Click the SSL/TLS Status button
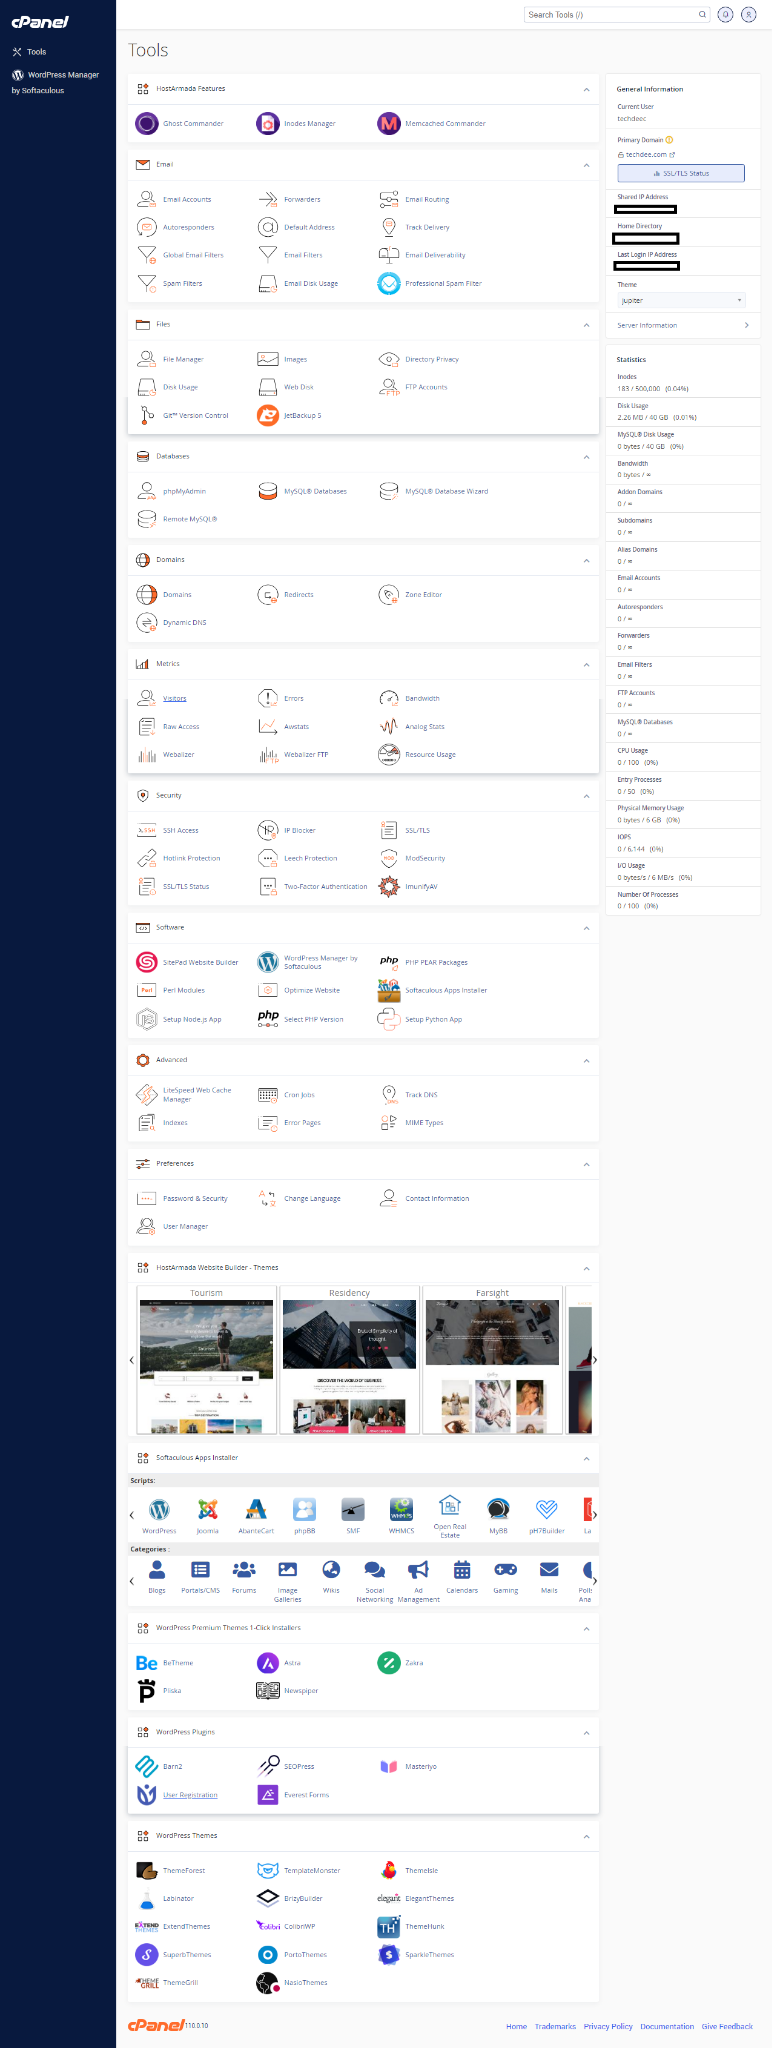The width and height of the screenshot is (772, 2048). click(681, 173)
